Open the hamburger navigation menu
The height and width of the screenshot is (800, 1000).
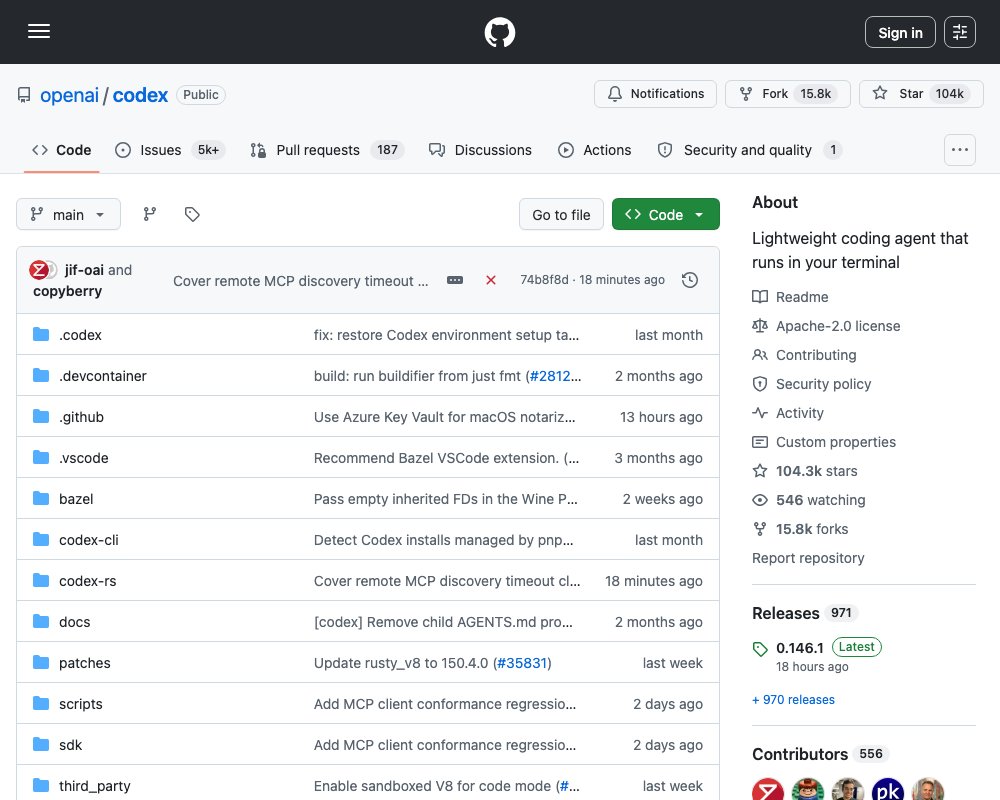(39, 31)
